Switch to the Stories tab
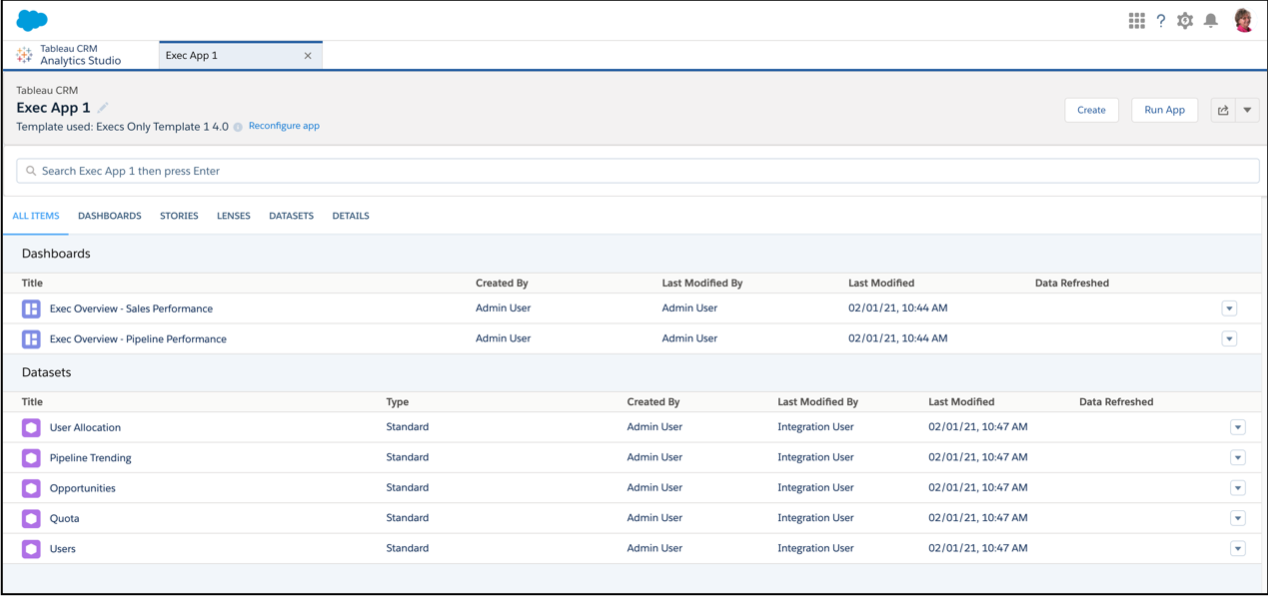Viewport: 1268px width, 596px height. click(179, 216)
